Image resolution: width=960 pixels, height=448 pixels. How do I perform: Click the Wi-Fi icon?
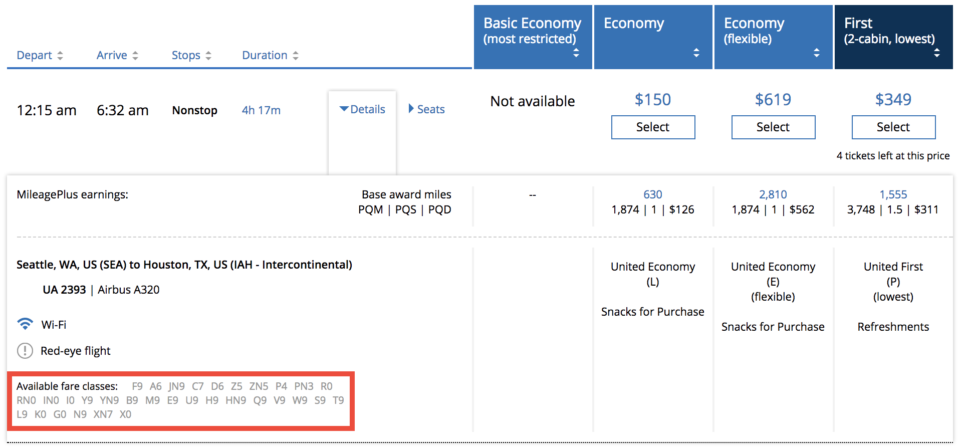point(25,324)
